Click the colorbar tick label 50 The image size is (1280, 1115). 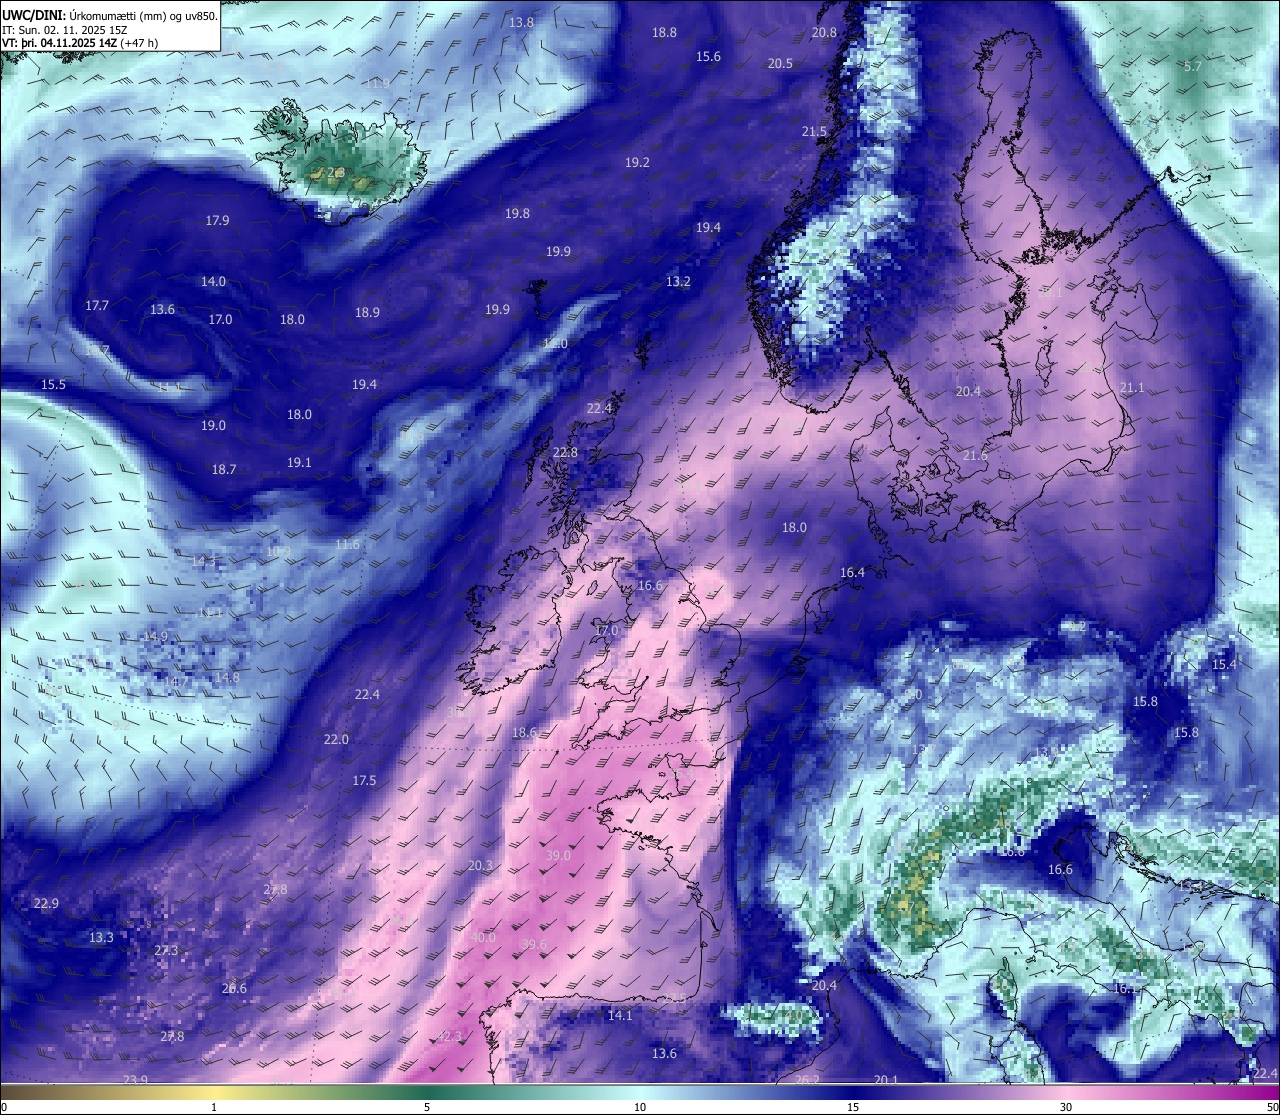[1272, 1107]
